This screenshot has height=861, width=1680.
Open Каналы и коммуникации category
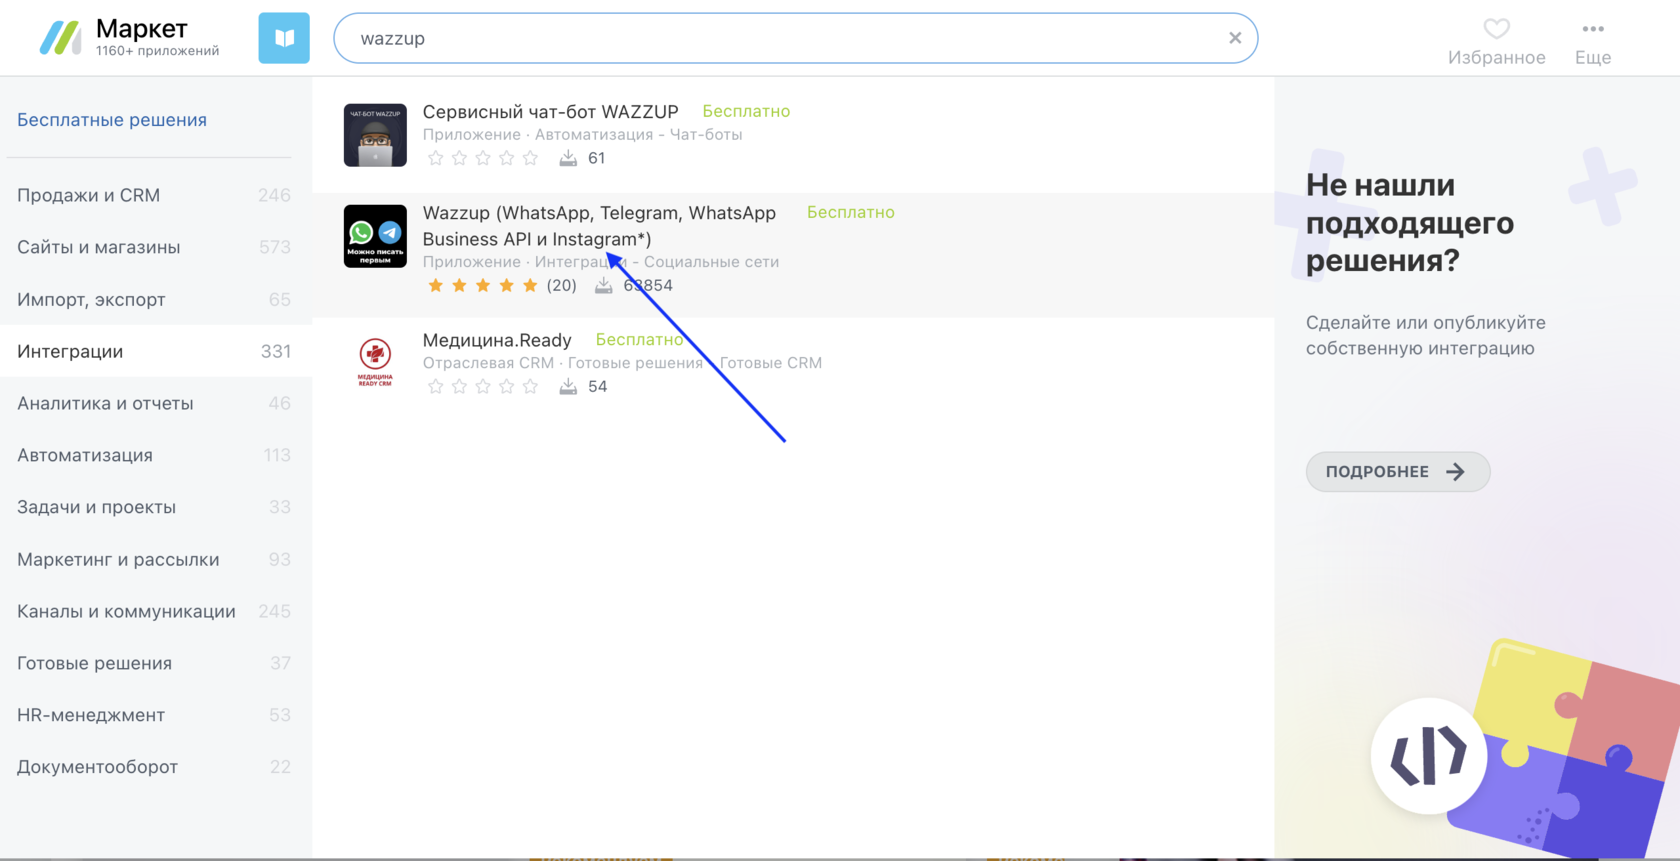pyautogui.click(x=126, y=611)
